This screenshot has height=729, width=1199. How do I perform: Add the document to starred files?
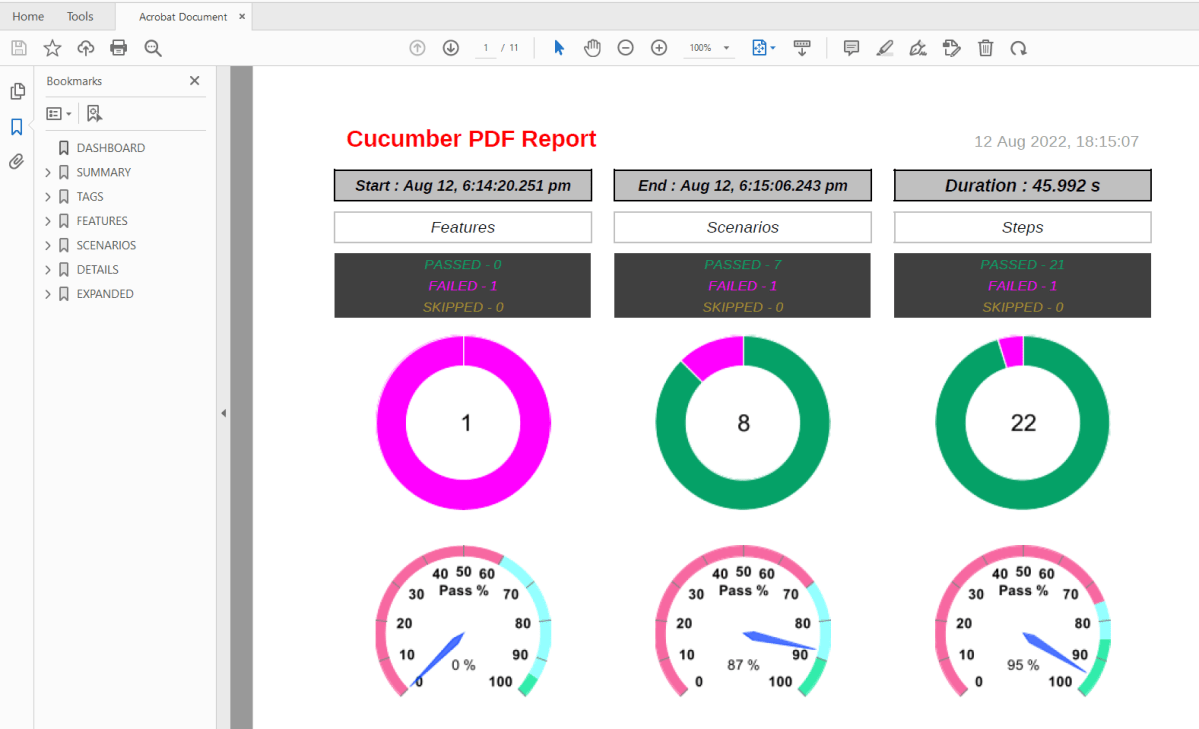tap(52, 48)
